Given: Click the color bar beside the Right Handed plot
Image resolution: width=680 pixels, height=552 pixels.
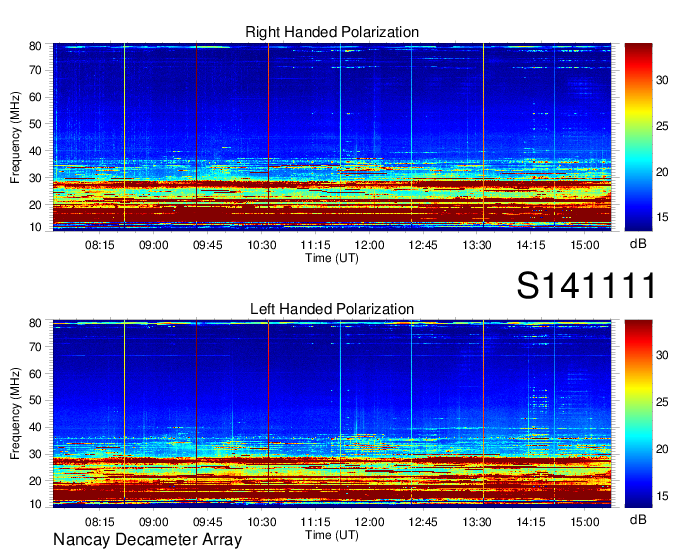Looking at the screenshot, I should (x=638, y=137).
